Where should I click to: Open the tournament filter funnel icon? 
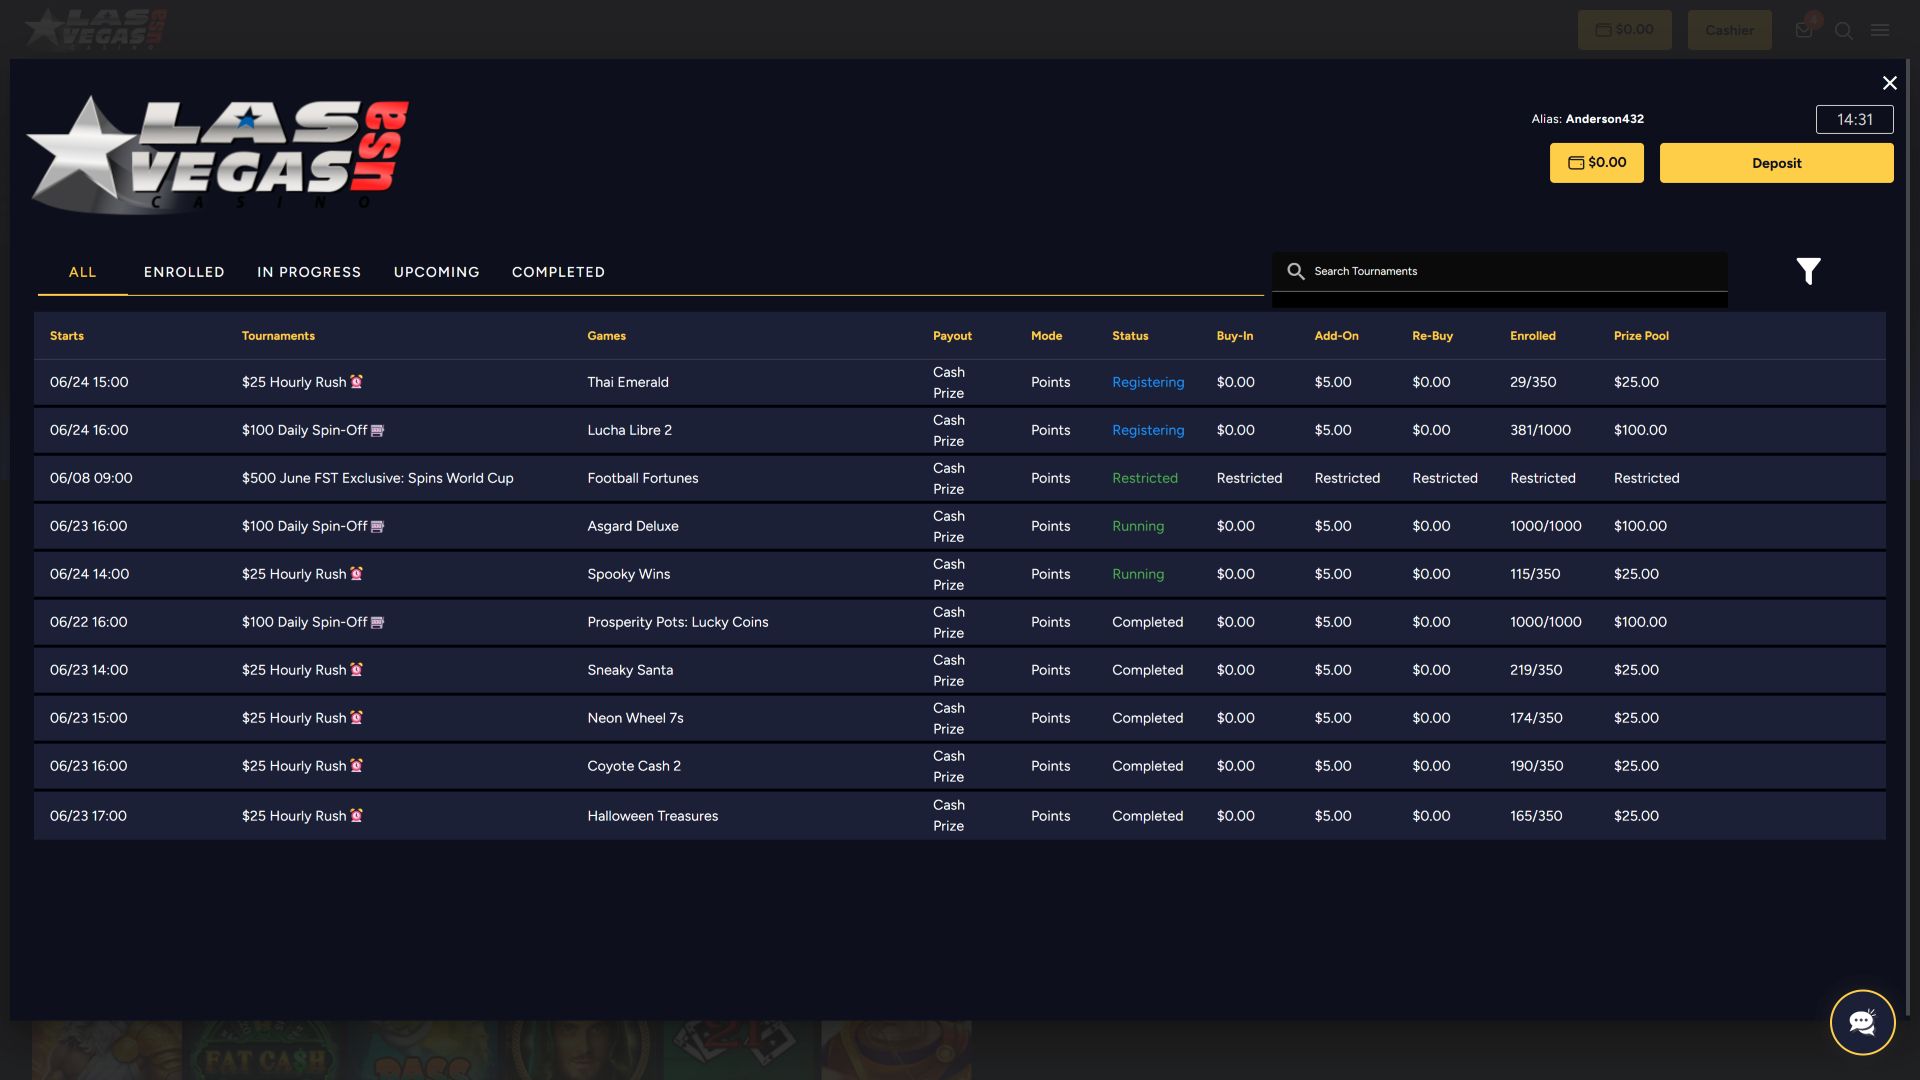click(x=1808, y=271)
